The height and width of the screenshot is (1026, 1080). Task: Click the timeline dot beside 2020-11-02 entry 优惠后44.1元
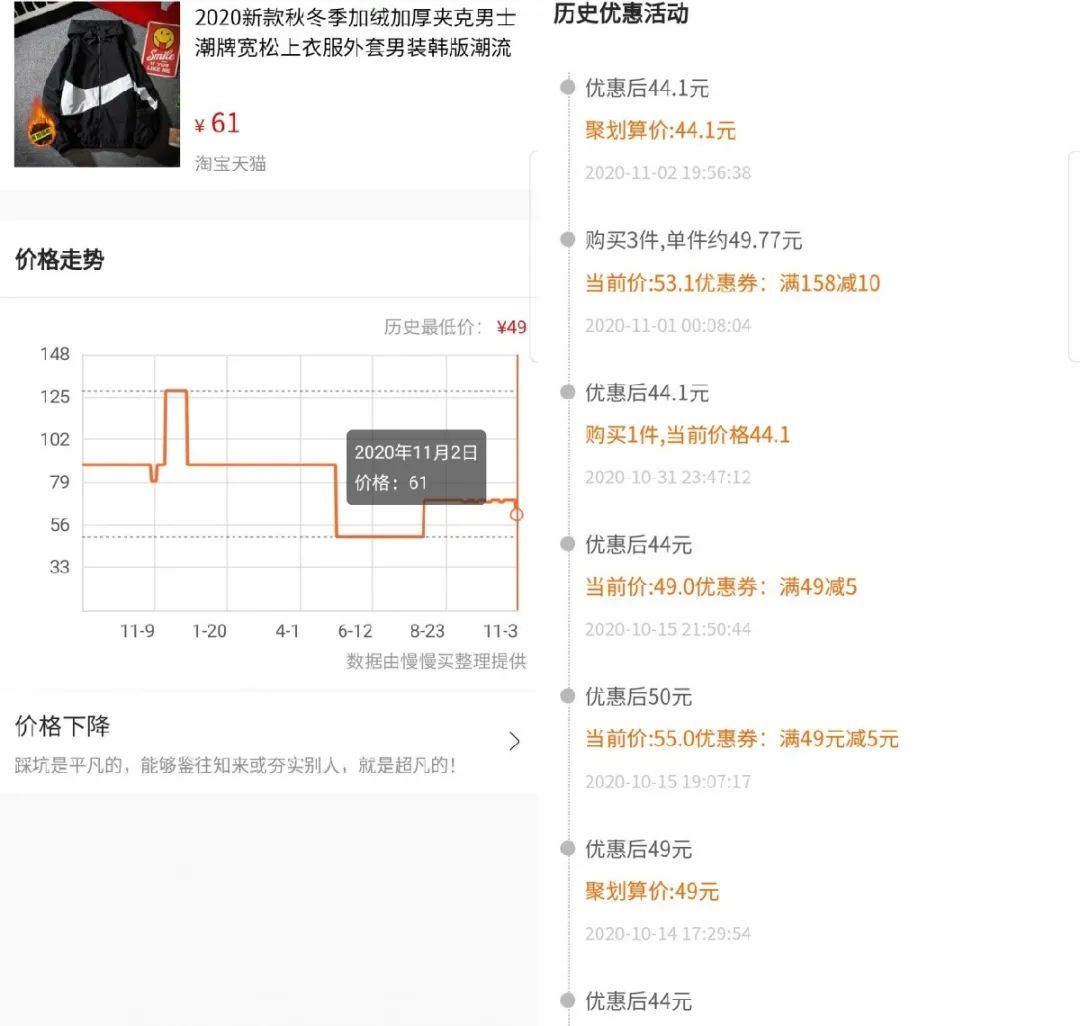point(568,87)
